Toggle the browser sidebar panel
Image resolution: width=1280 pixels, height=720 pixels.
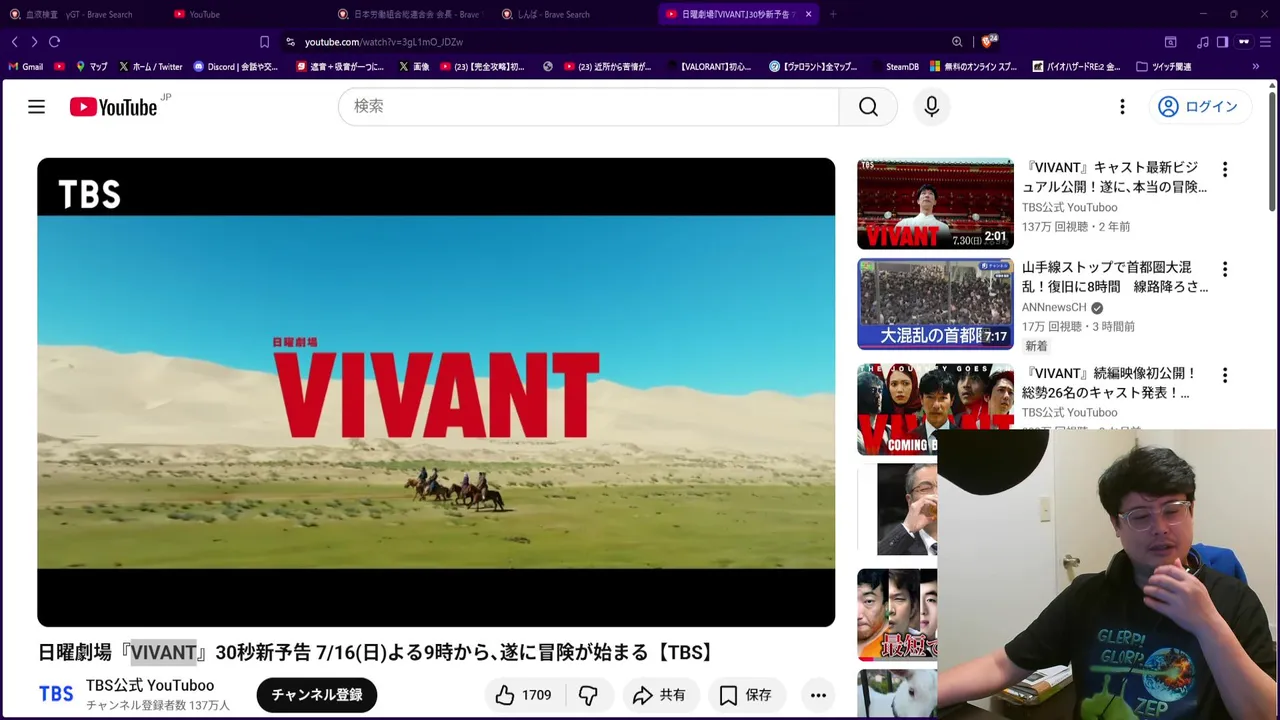click(1222, 42)
